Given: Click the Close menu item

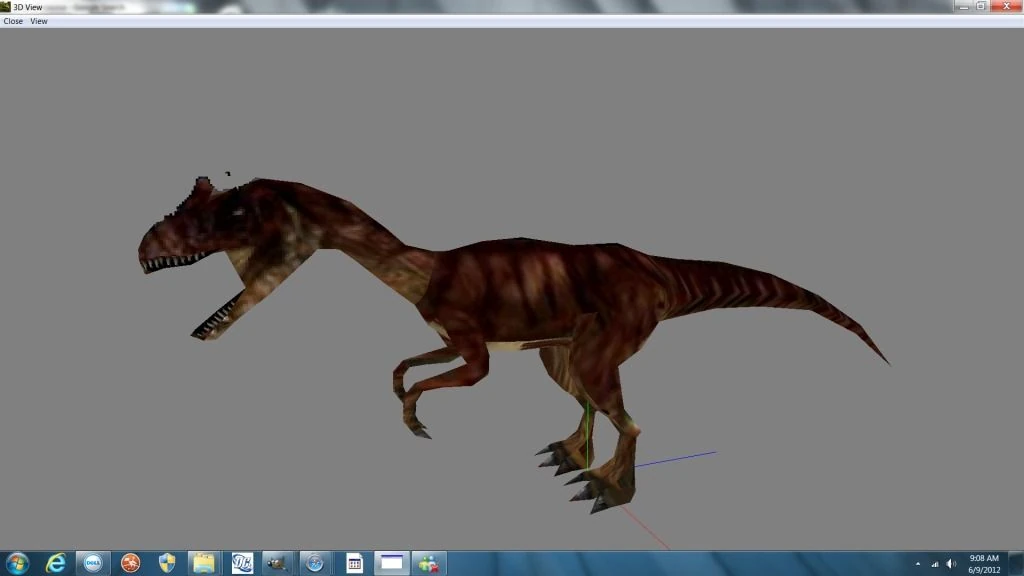Looking at the screenshot, I should point(13,21).
